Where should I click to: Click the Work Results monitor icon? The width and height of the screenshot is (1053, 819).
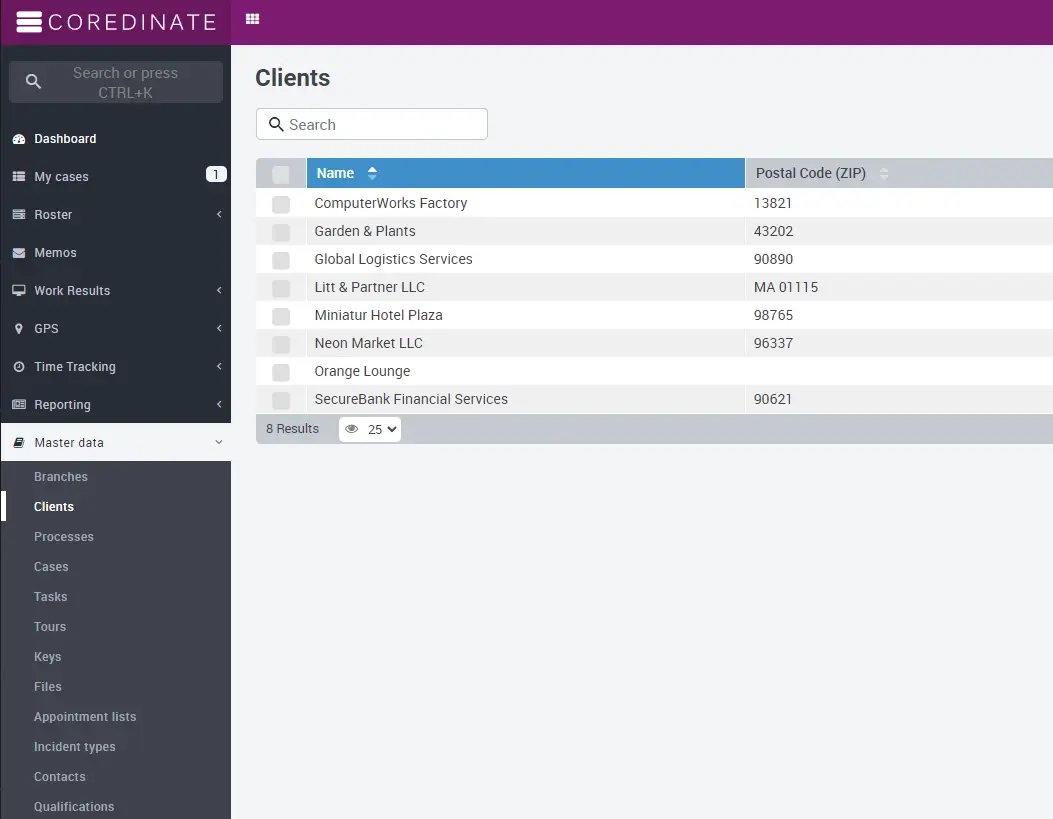tap(18, 291)
